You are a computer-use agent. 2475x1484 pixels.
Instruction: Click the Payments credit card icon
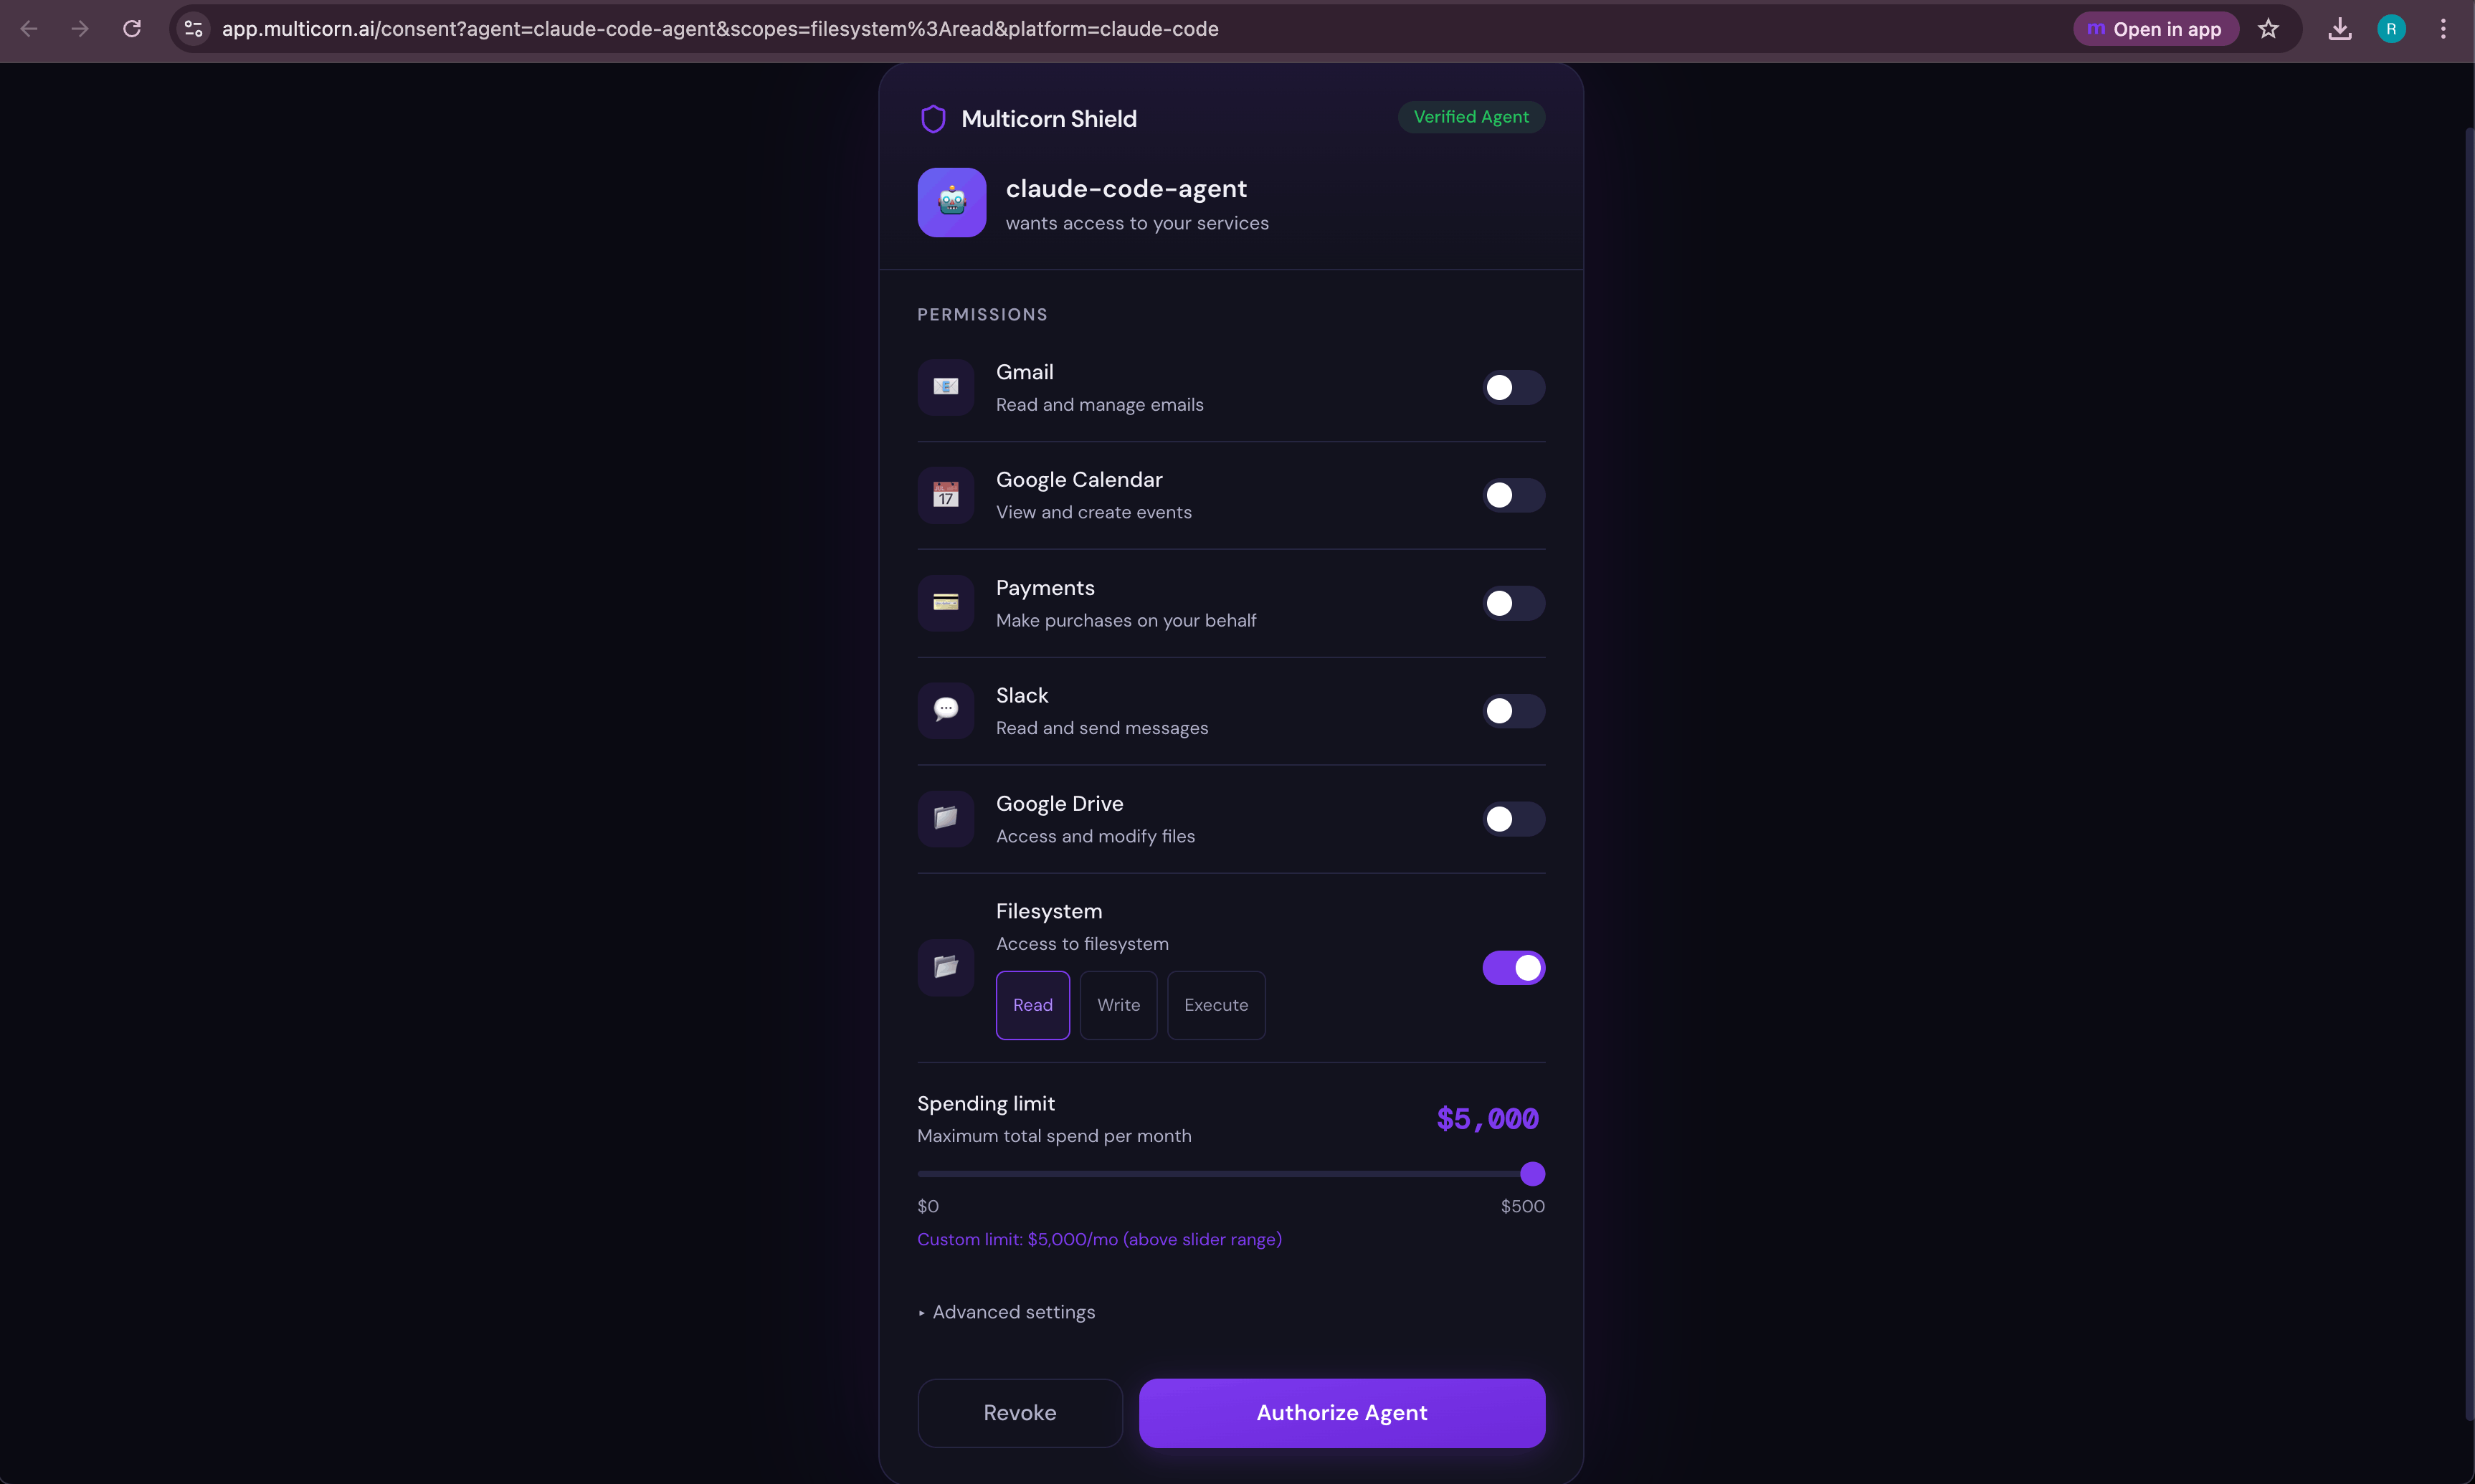945,603
